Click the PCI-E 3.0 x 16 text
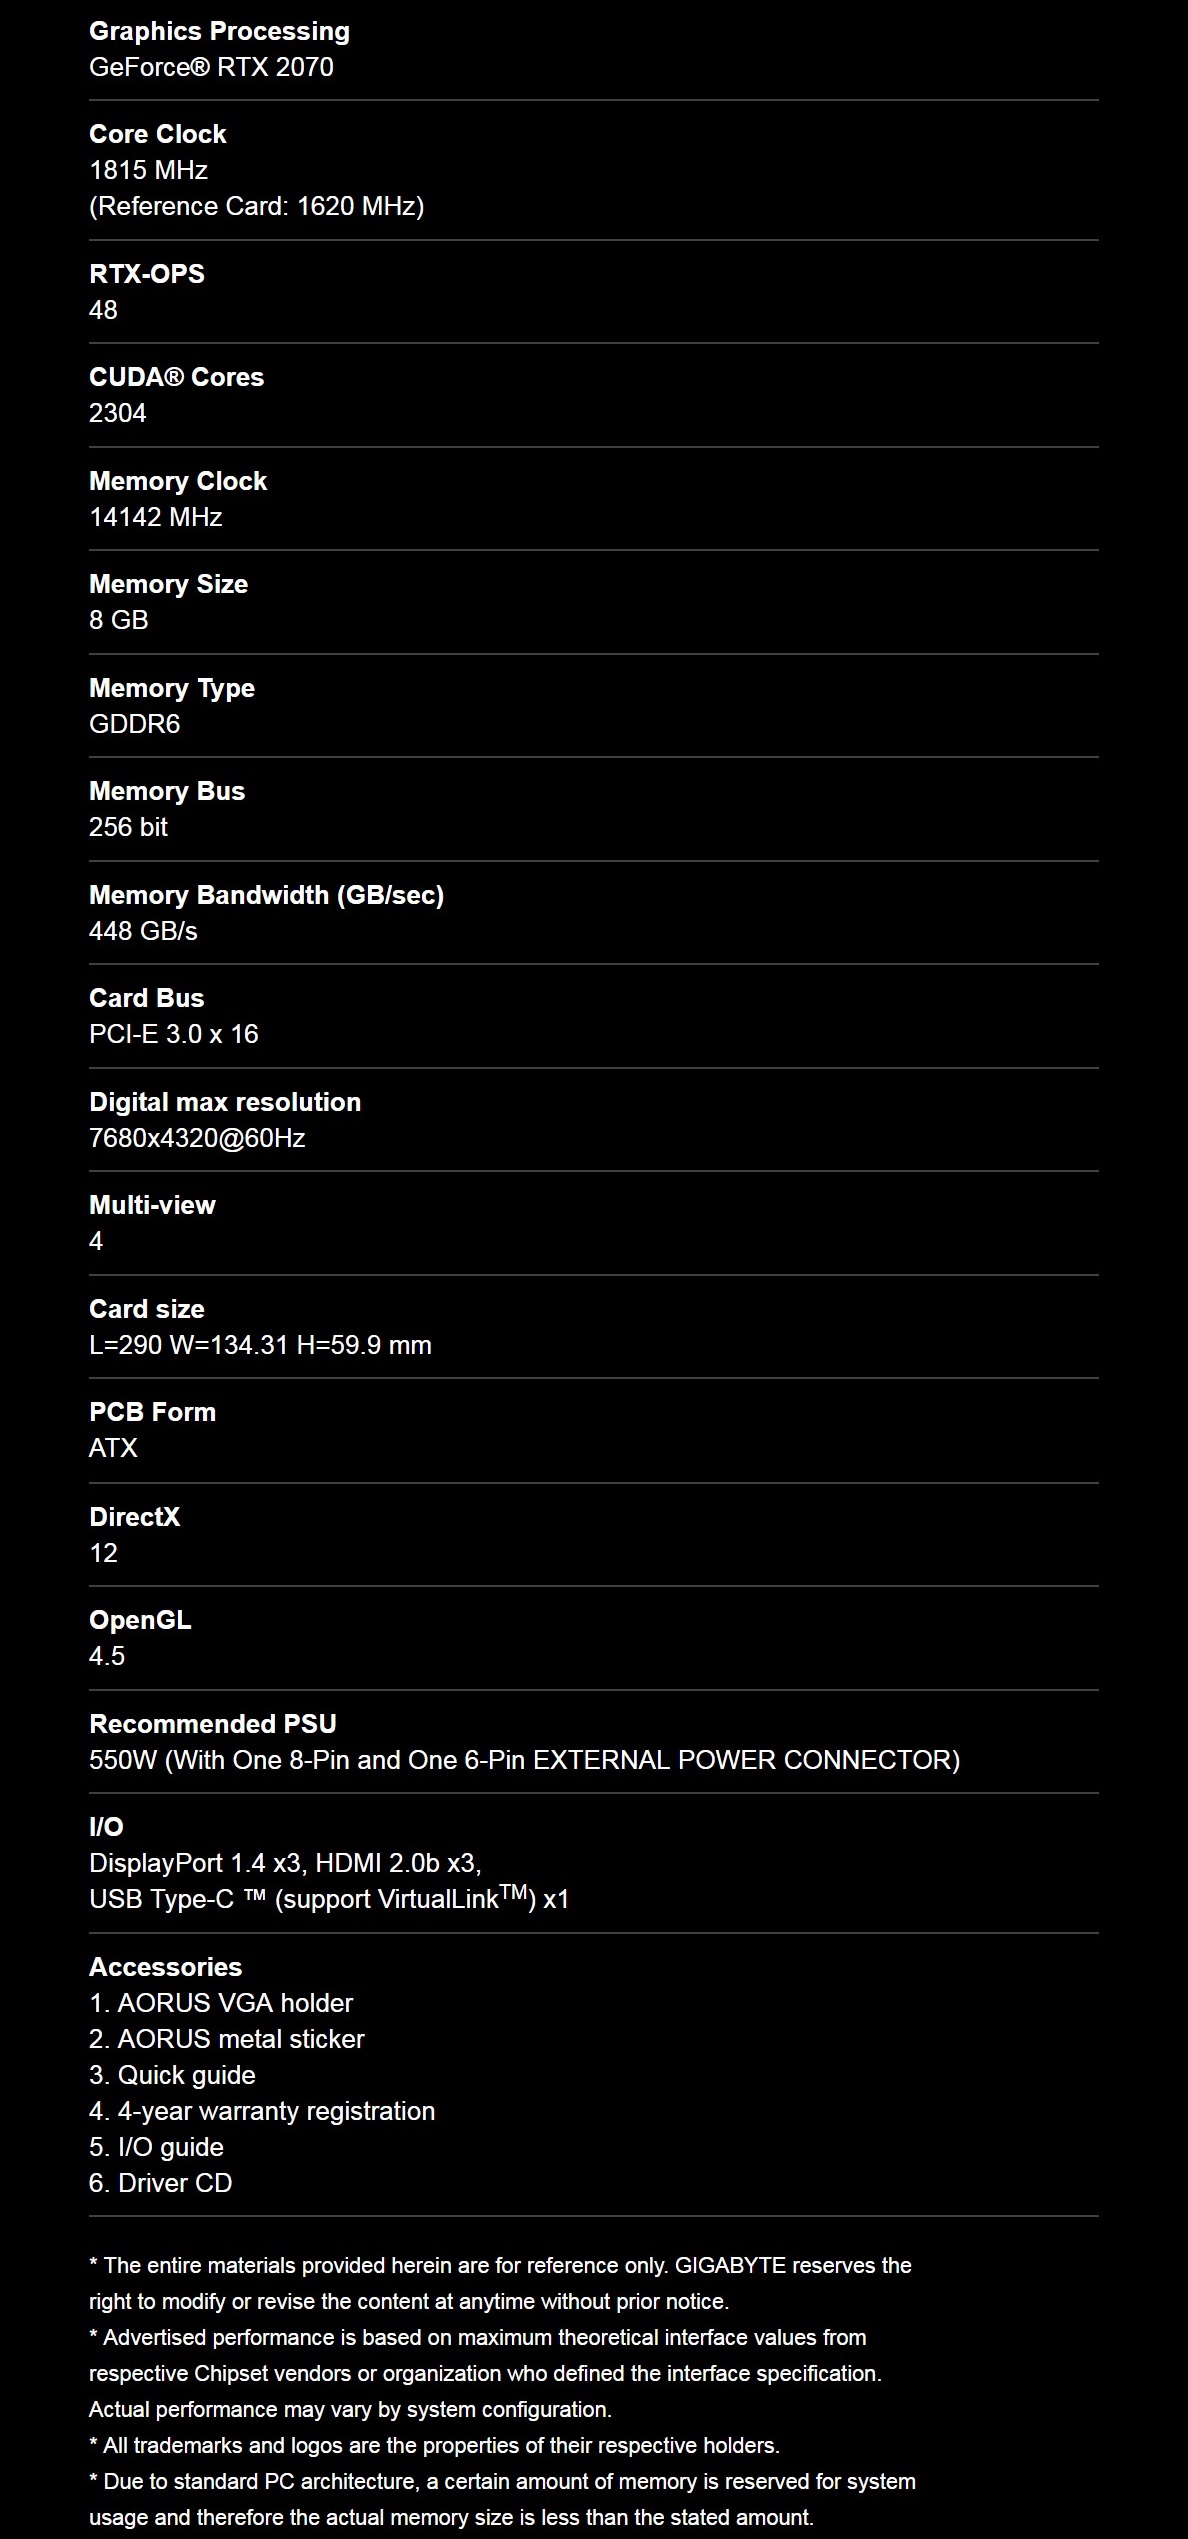The width and height of the screenshot is (1188, 2539). [173, 1034]
